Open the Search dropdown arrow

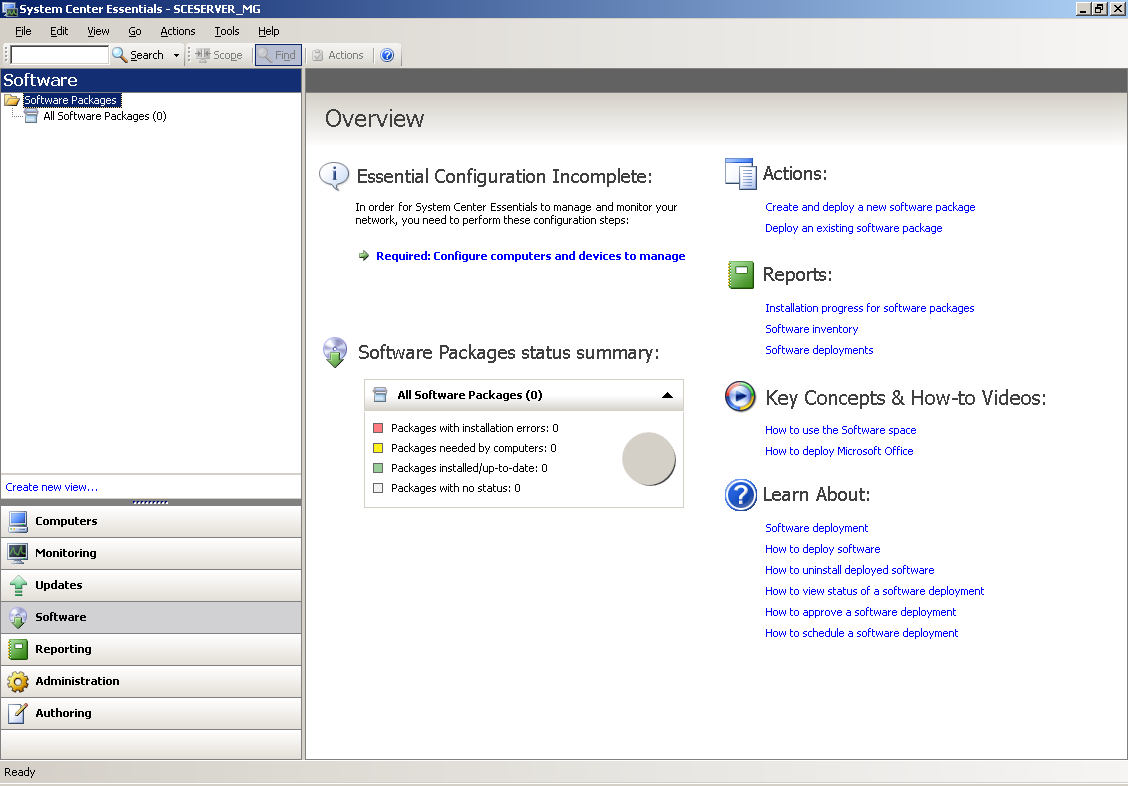pos(176,55)
